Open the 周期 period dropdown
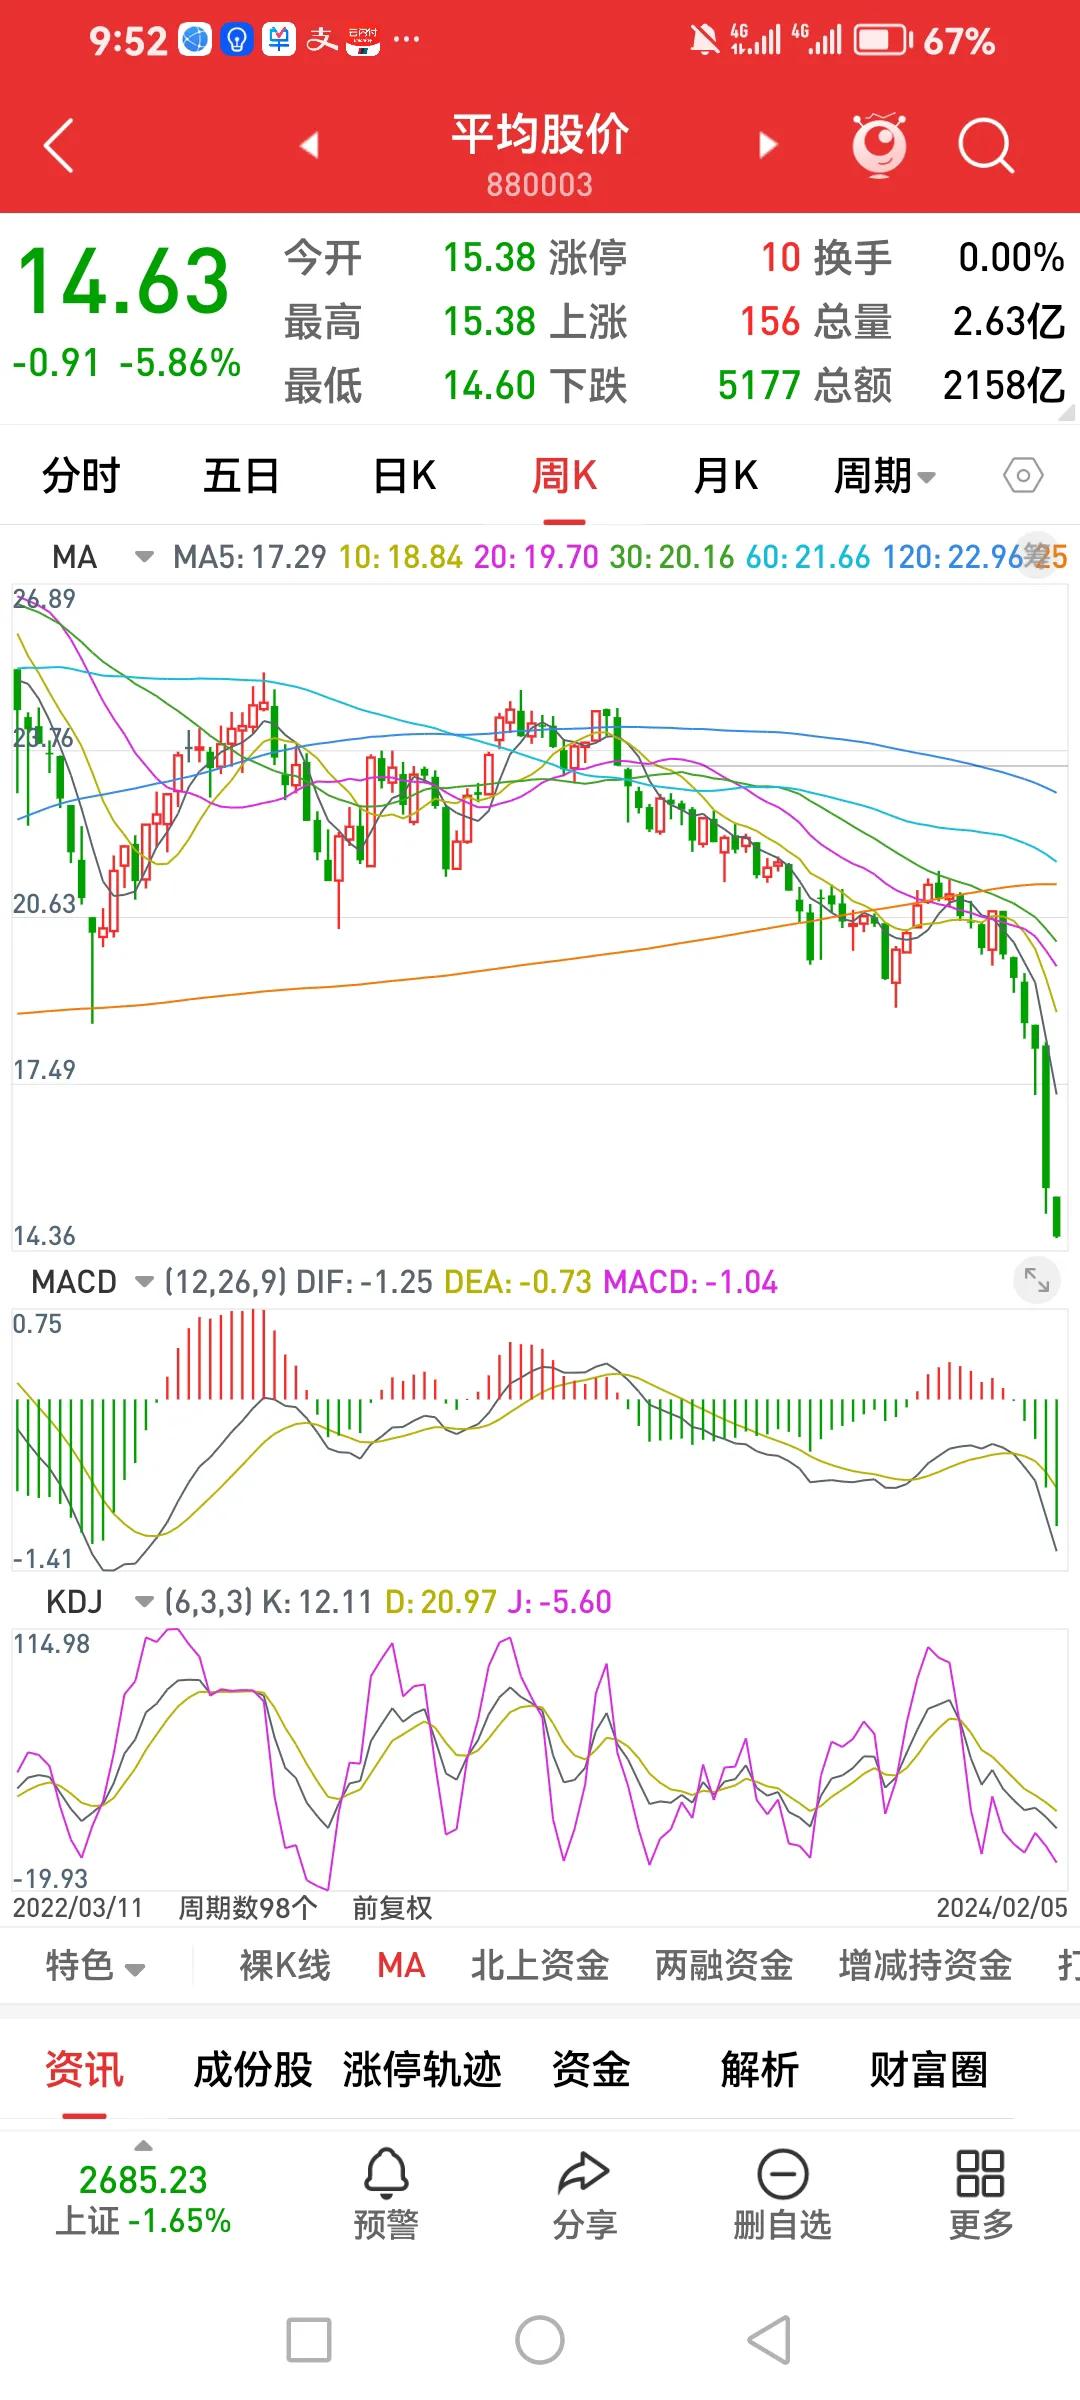 tap(884, 476)
